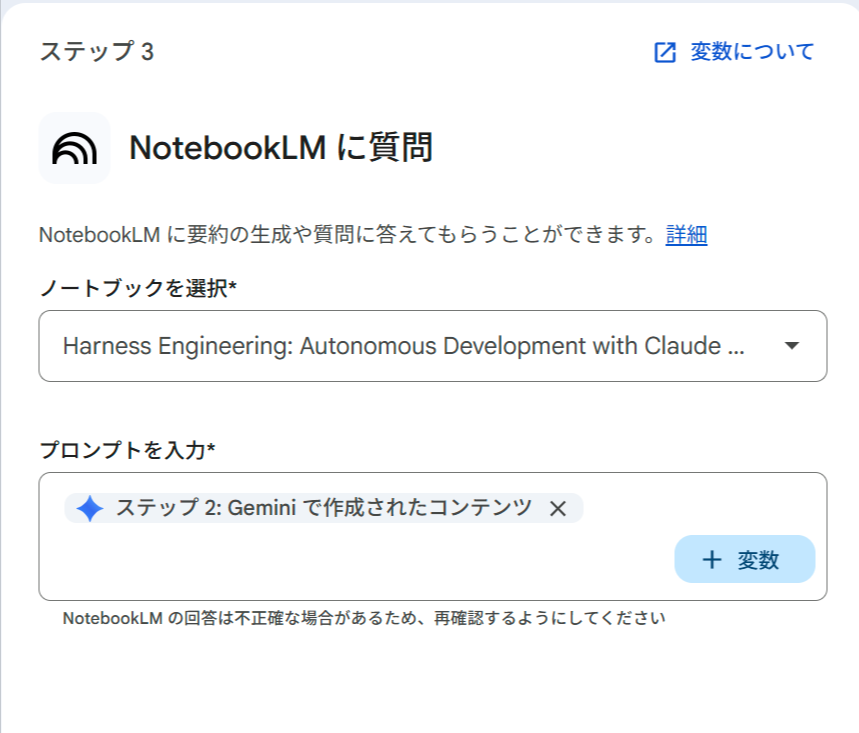Click the Gemini sparkle icon in chip
859x733 pixels.
(x=90, y=508)
